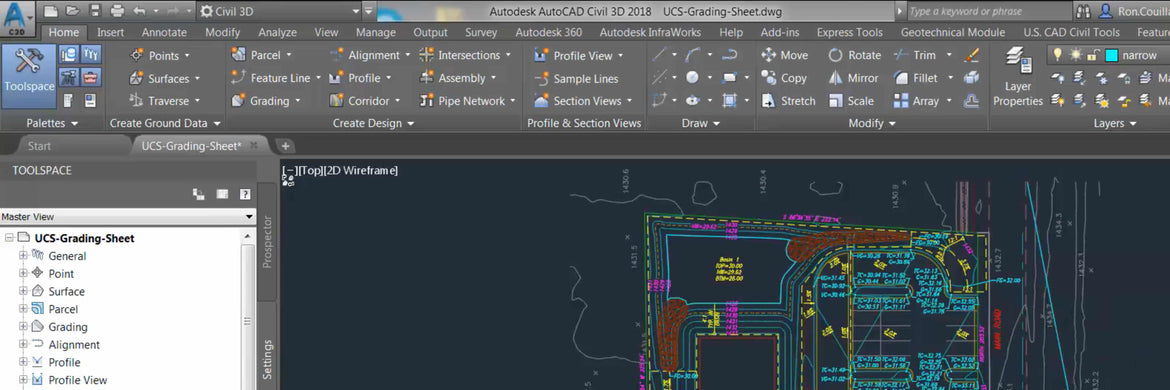Image resolution: width=1170 pixels, height=390 pixels.
Task: Click the Explode tool icon in Modify panel
Action: (x=972, y=78)
